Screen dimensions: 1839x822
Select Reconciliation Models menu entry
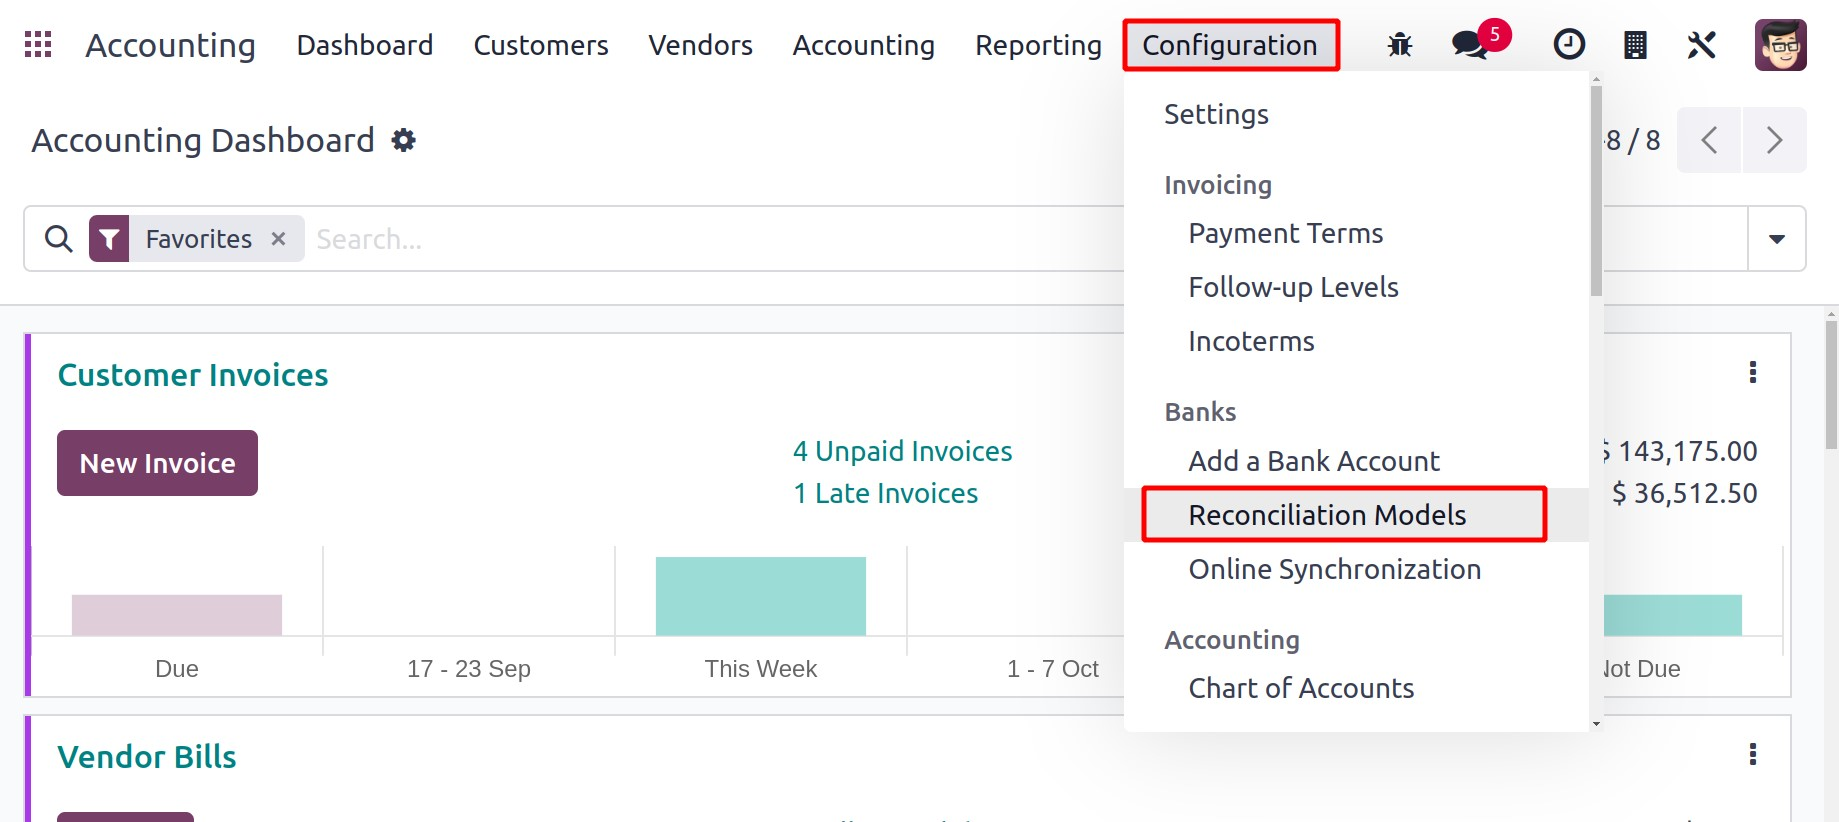pyautogui.click(x=1326, y=515)
